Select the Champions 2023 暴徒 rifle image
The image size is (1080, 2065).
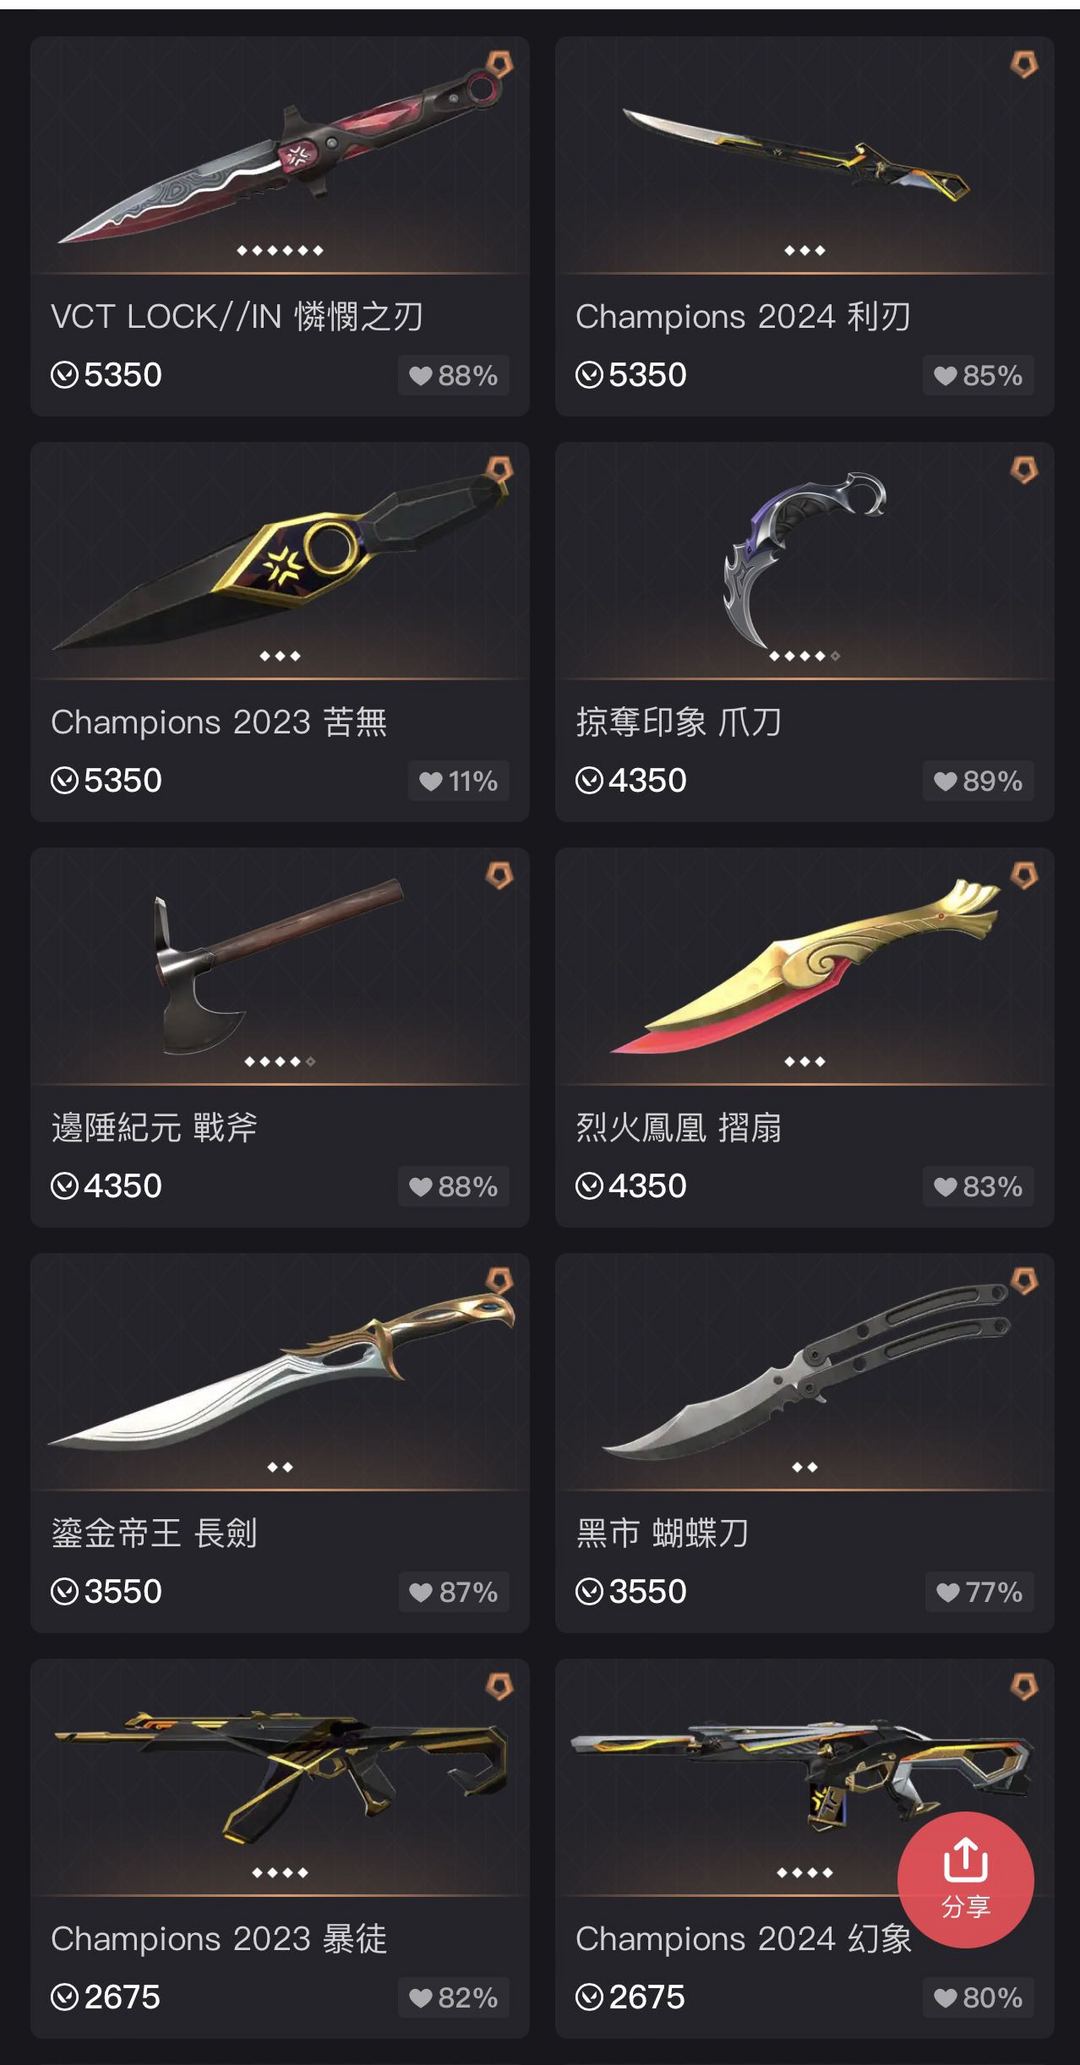[x=280, y=1777]
